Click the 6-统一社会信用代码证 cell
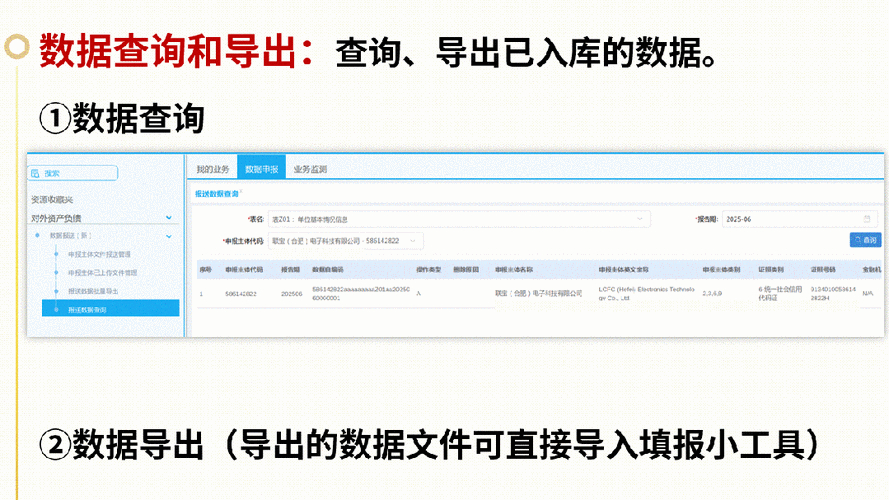Viewport: 889px width, 500px height. [x=780, y=293]
